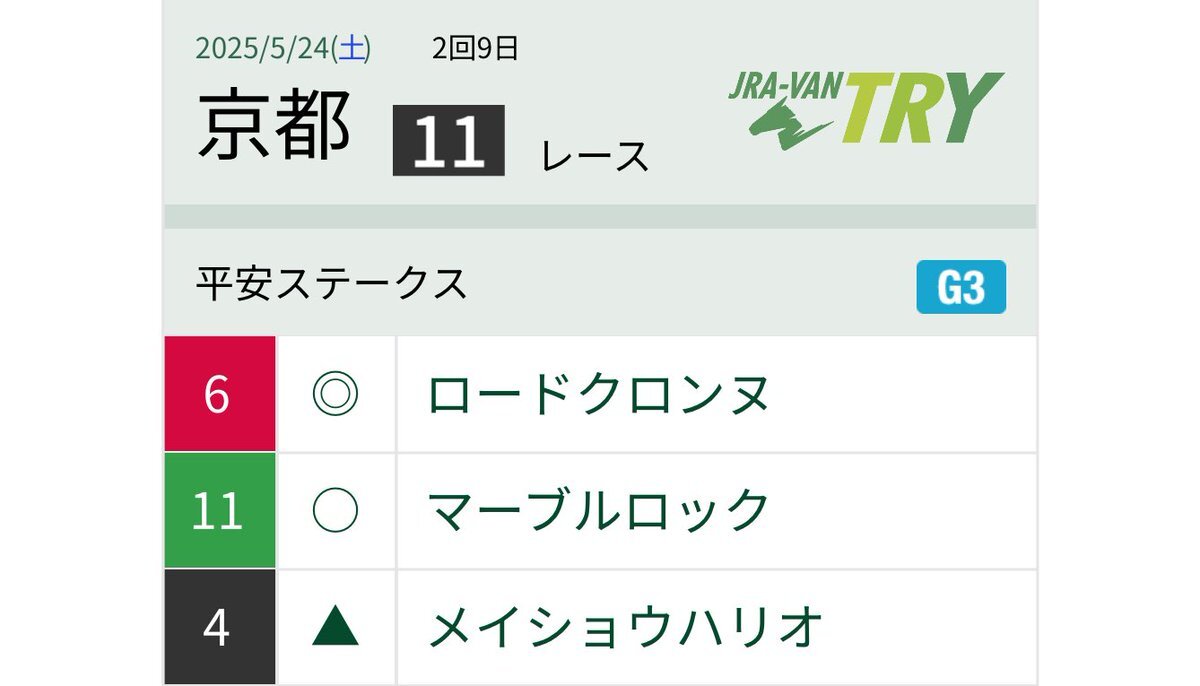Screen dimensions: 1200x686
Task: Click the 2回9日 meeting label
Action: click(476, 48)
